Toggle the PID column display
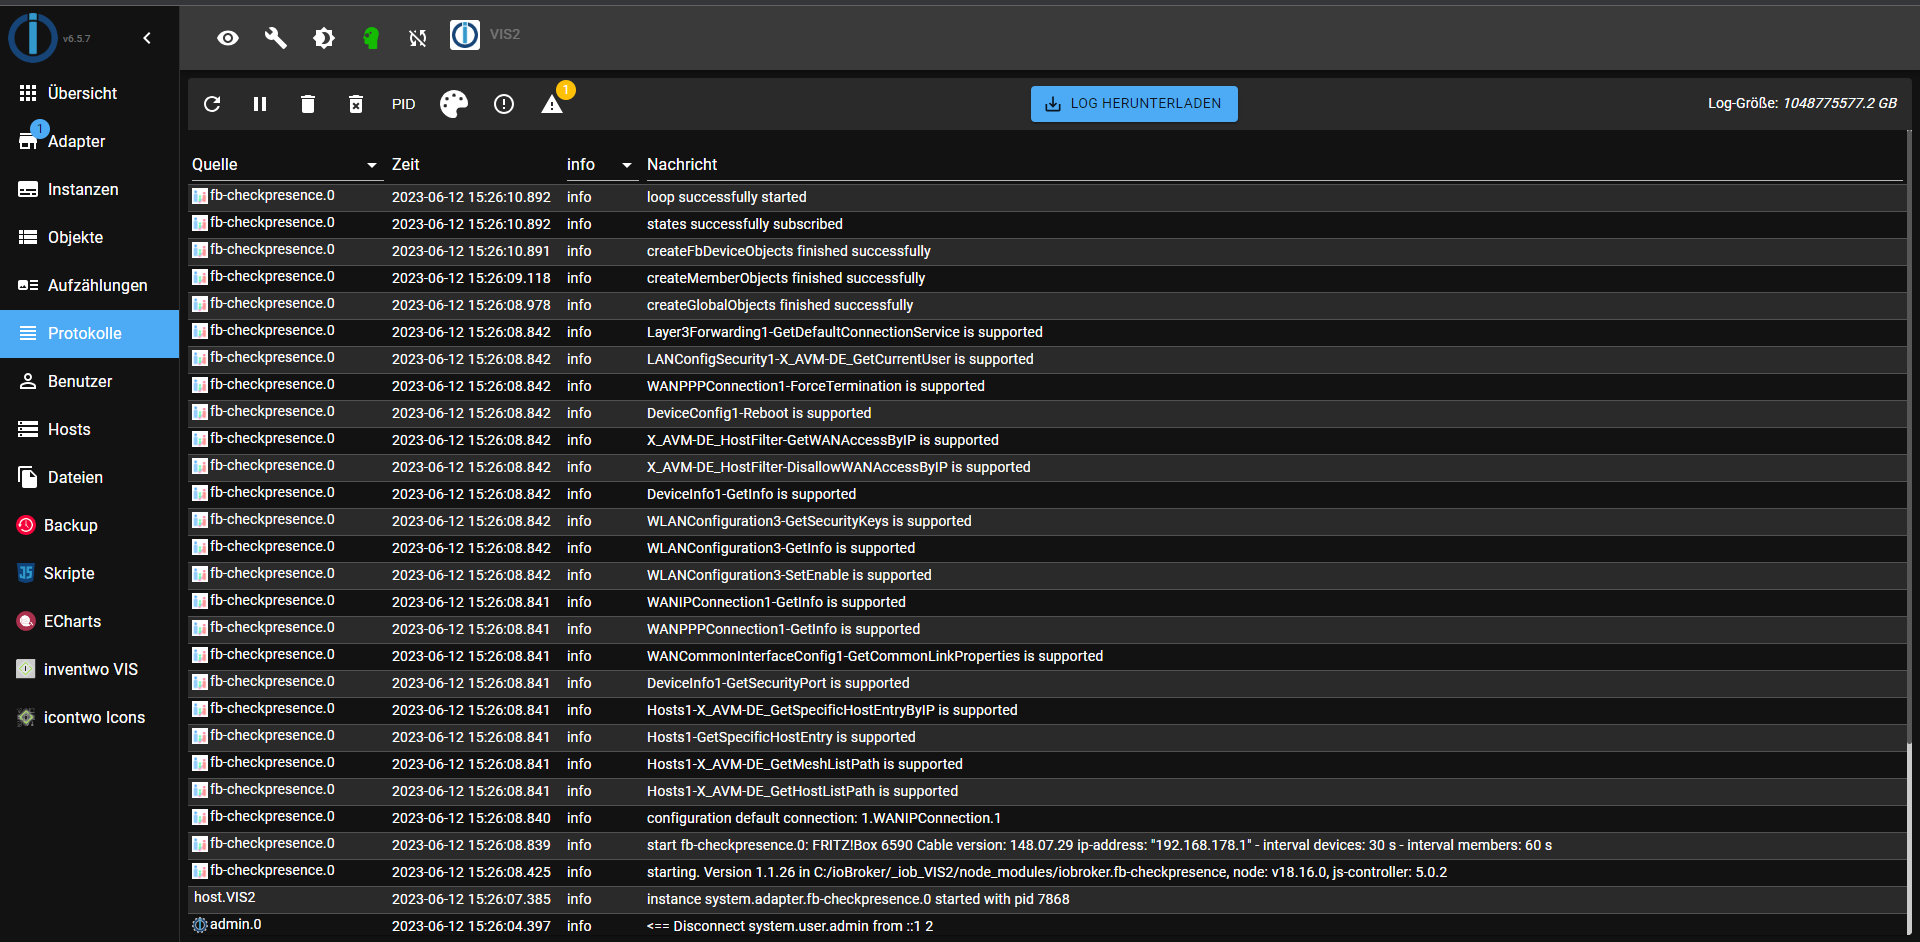This screenshot has height=942, width=1920. (404, 104)
